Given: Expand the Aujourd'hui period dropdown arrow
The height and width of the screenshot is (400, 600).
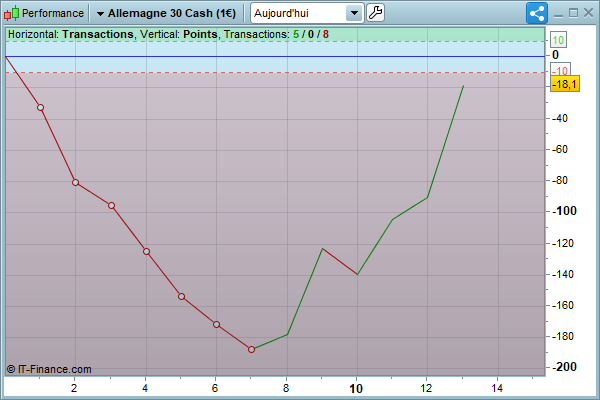Looking at the screenshot, I should (354, 13).
